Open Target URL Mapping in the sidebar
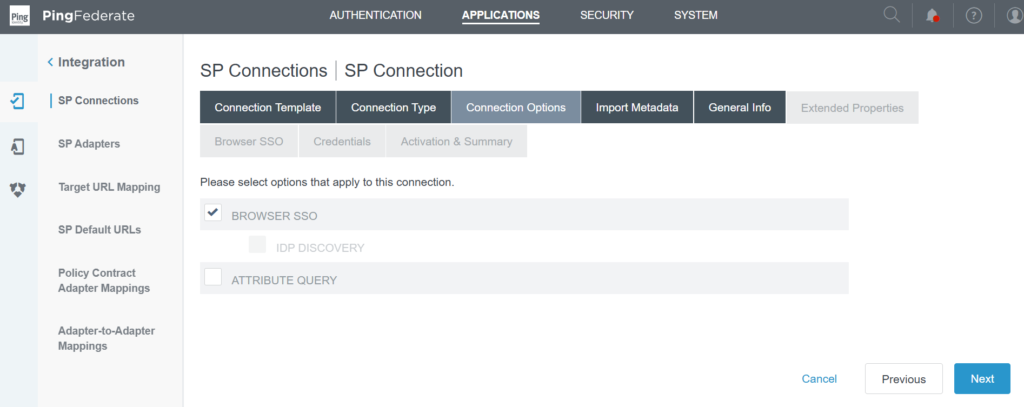This screenshot has width=1024, height=407. 109,187
